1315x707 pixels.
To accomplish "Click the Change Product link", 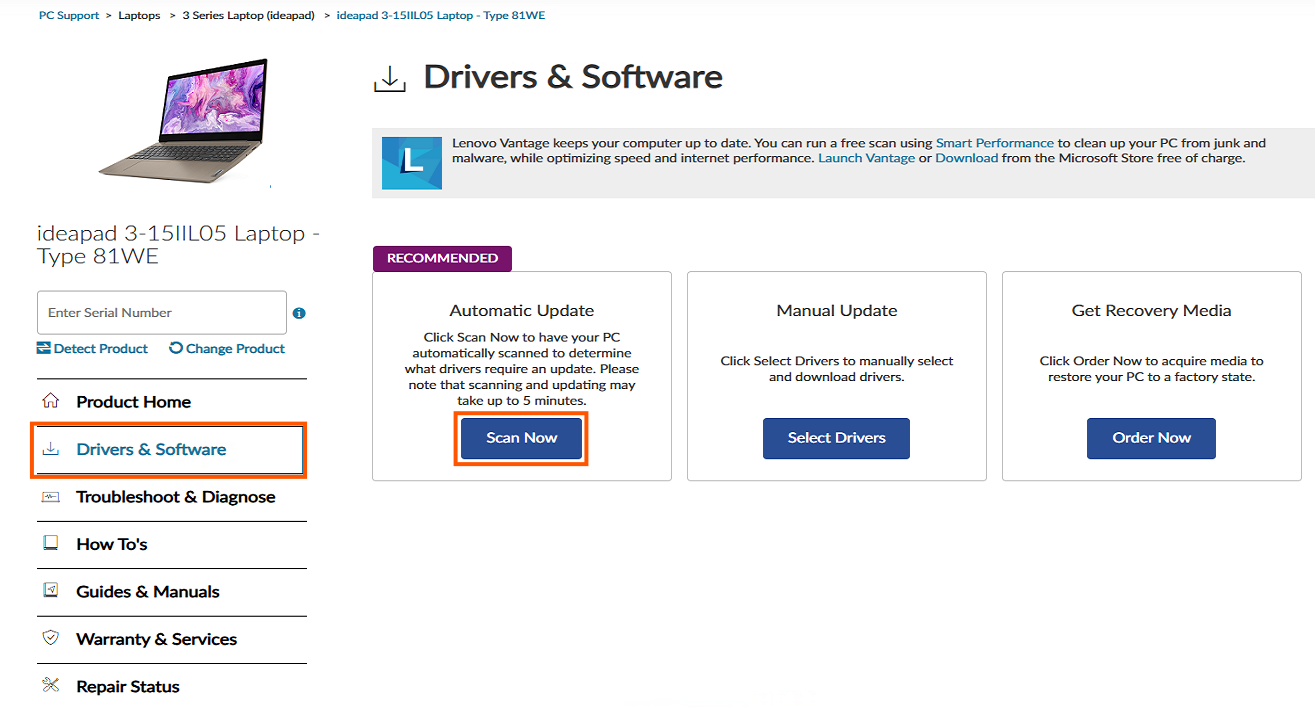I will tap(235, 348).
